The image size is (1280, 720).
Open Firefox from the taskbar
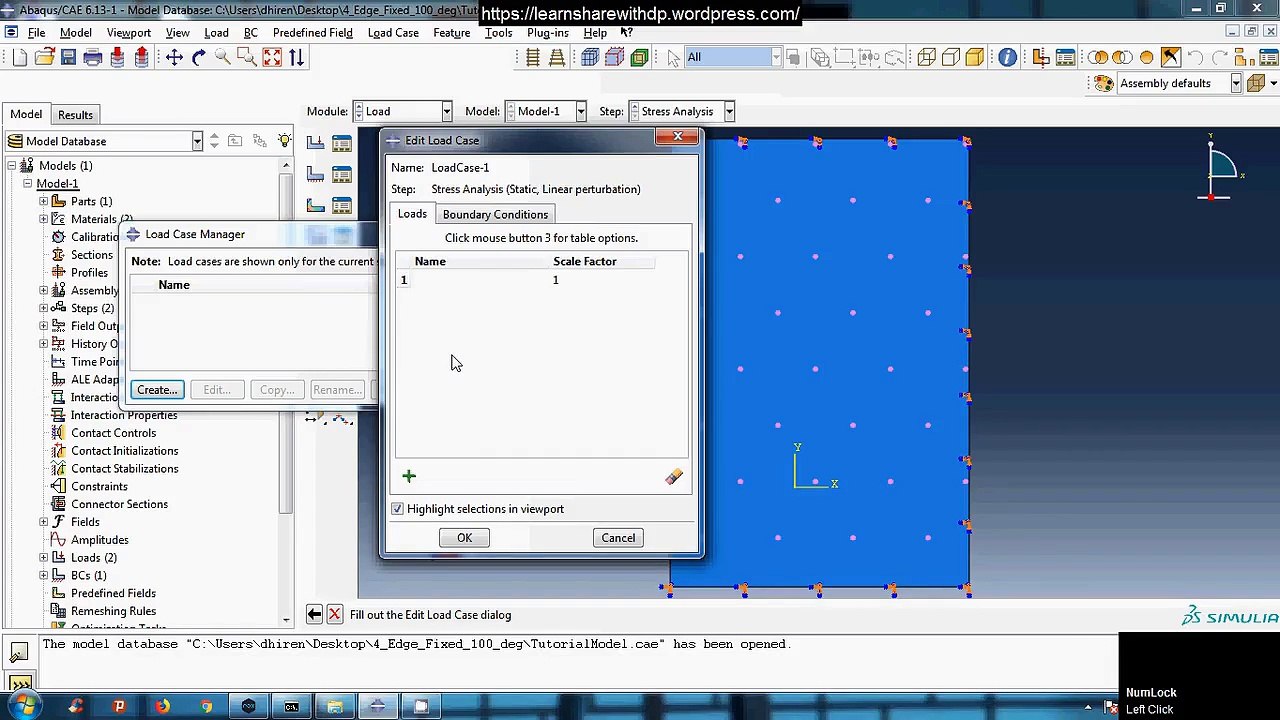(162, 707)
